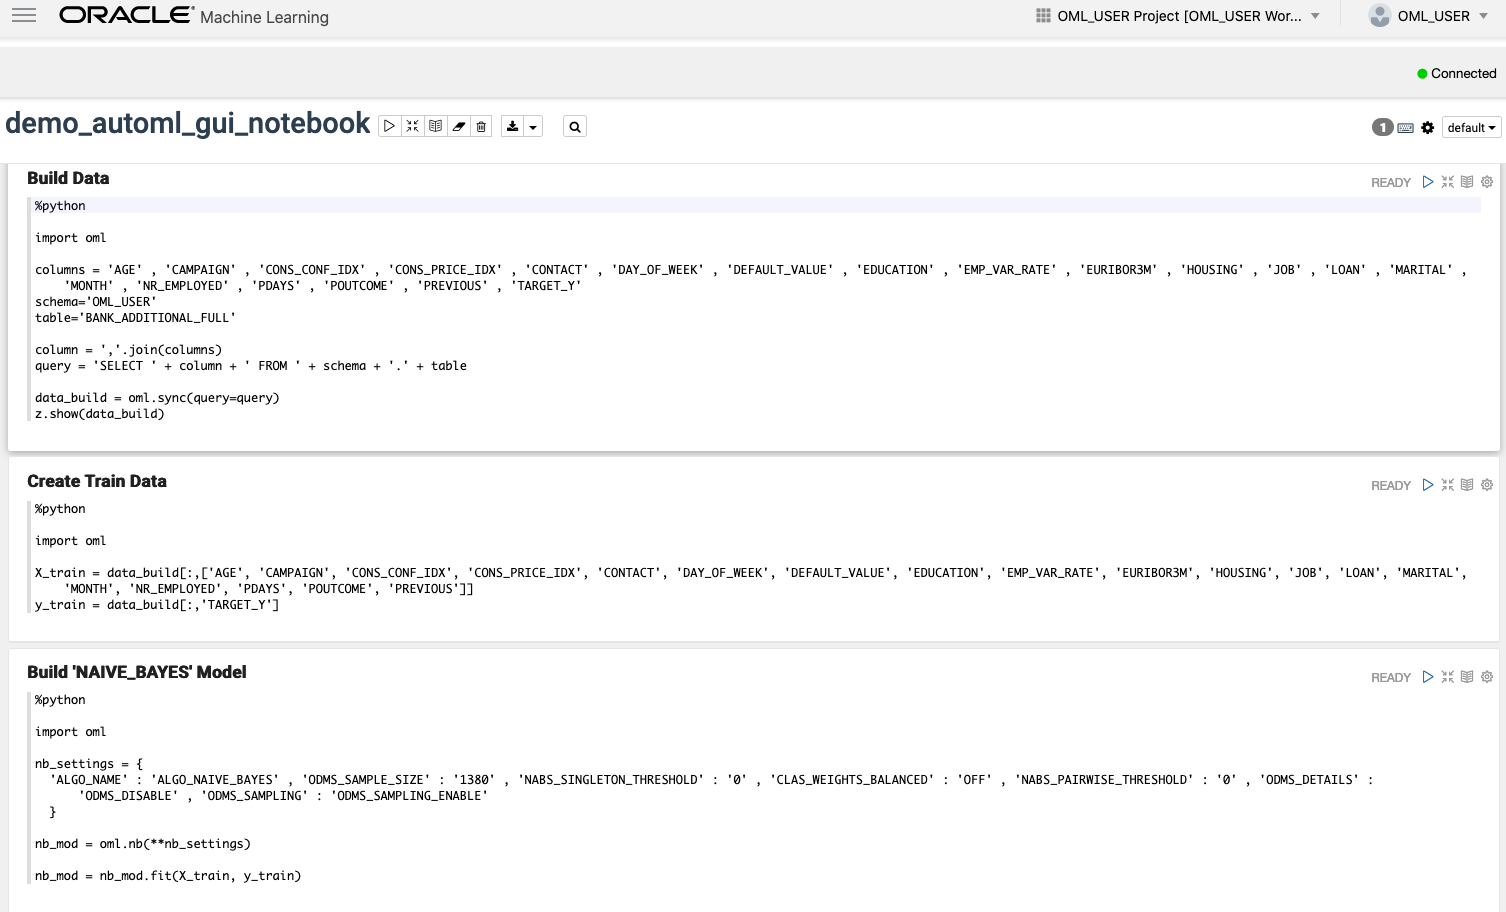The height and width of the screenshot is (912, 1506).
Task: Open notebook search with the magnifier icon
Action: [574, 126]
